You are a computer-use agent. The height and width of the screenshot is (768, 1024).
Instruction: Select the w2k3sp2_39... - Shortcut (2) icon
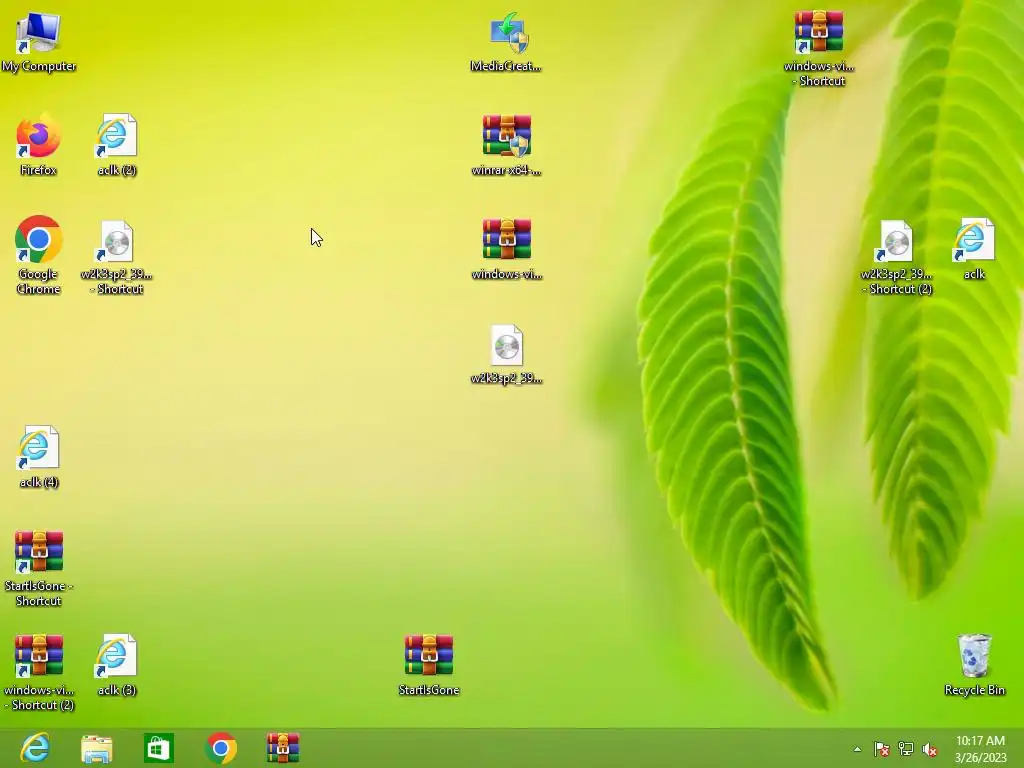[896, 257]
